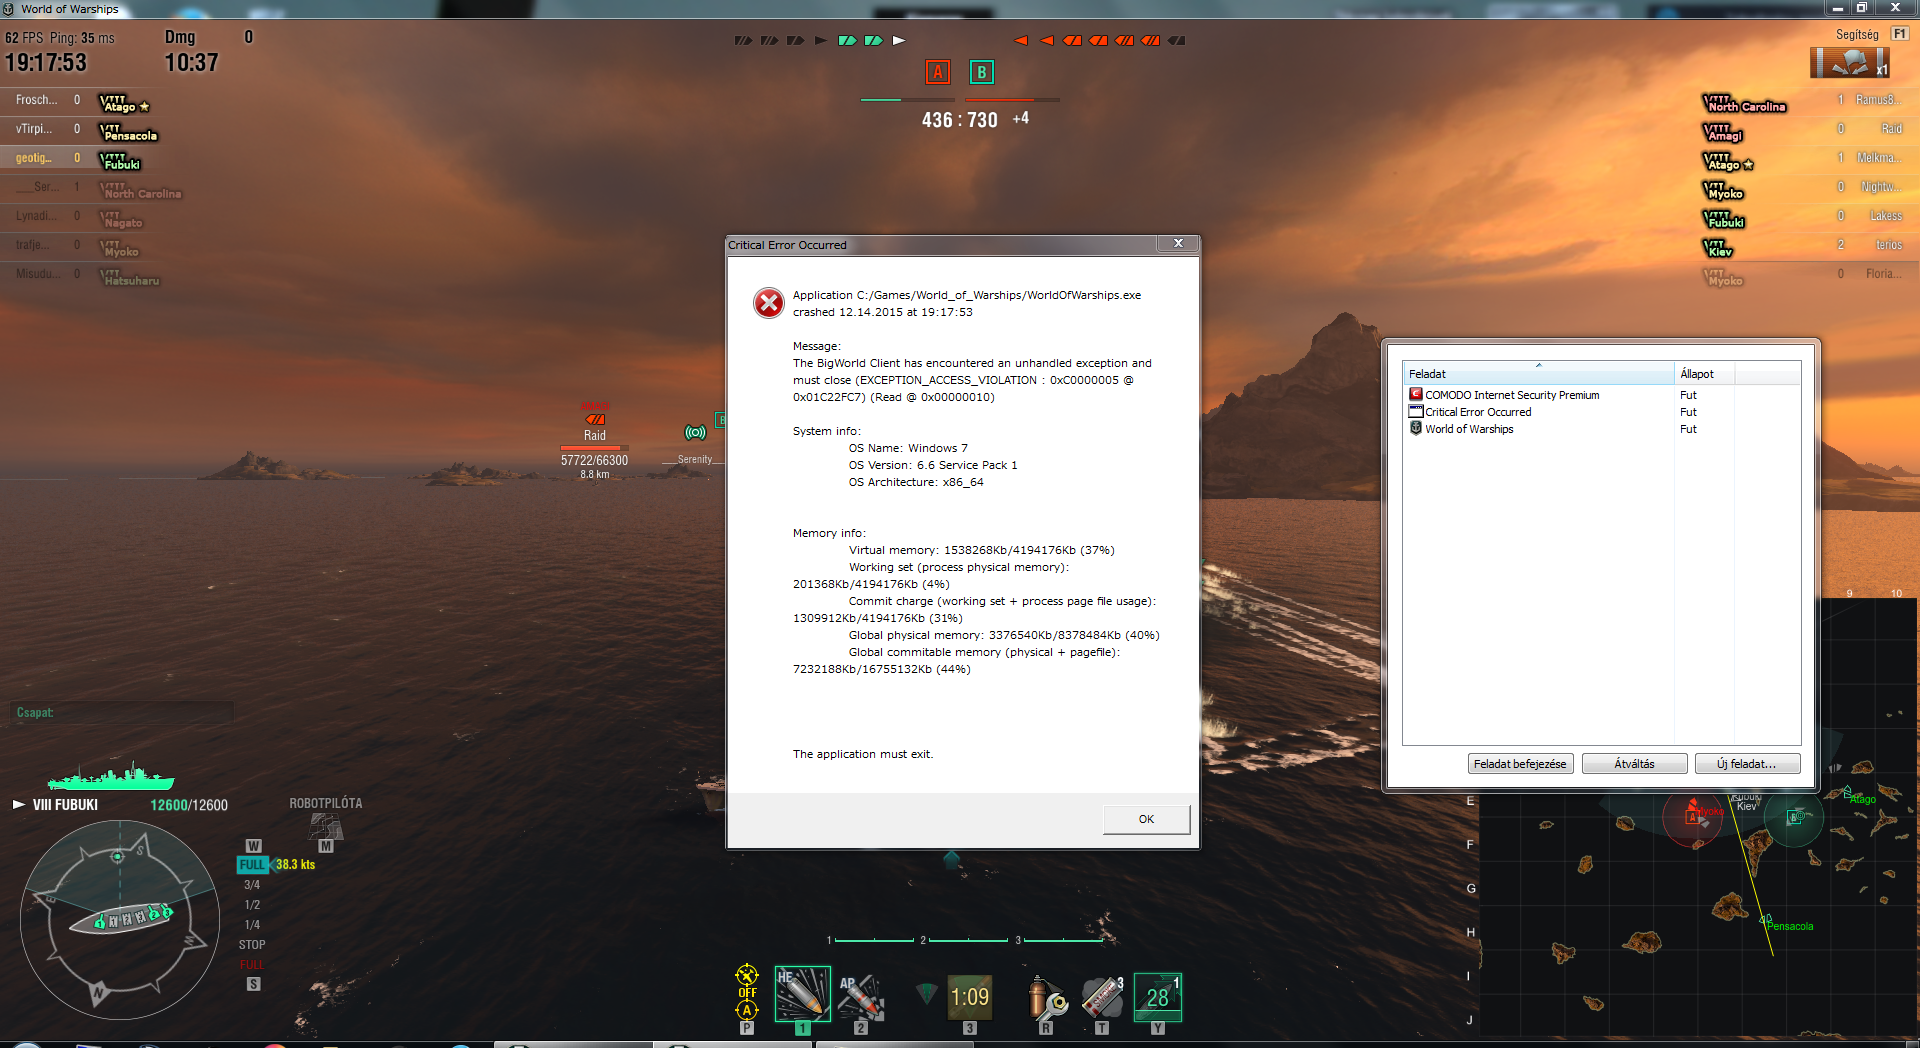Select World of Warships task row
Screen dimensions: 1920x1048
1601,429
